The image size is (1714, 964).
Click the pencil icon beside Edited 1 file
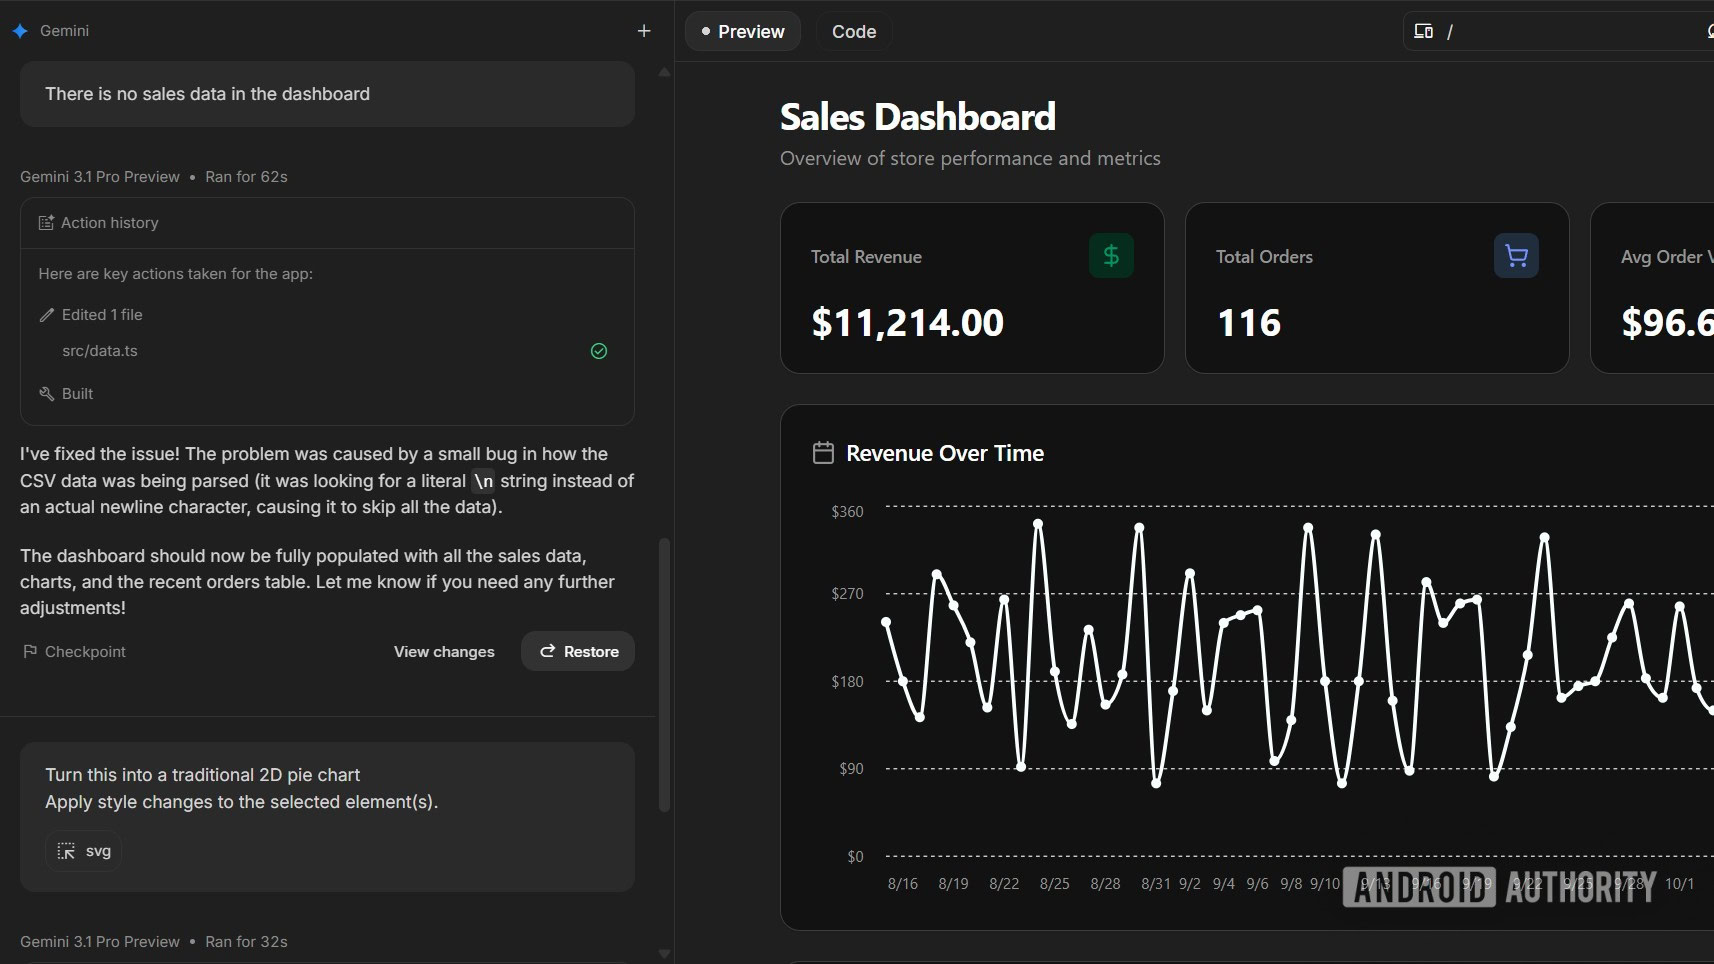coord(46,315)
